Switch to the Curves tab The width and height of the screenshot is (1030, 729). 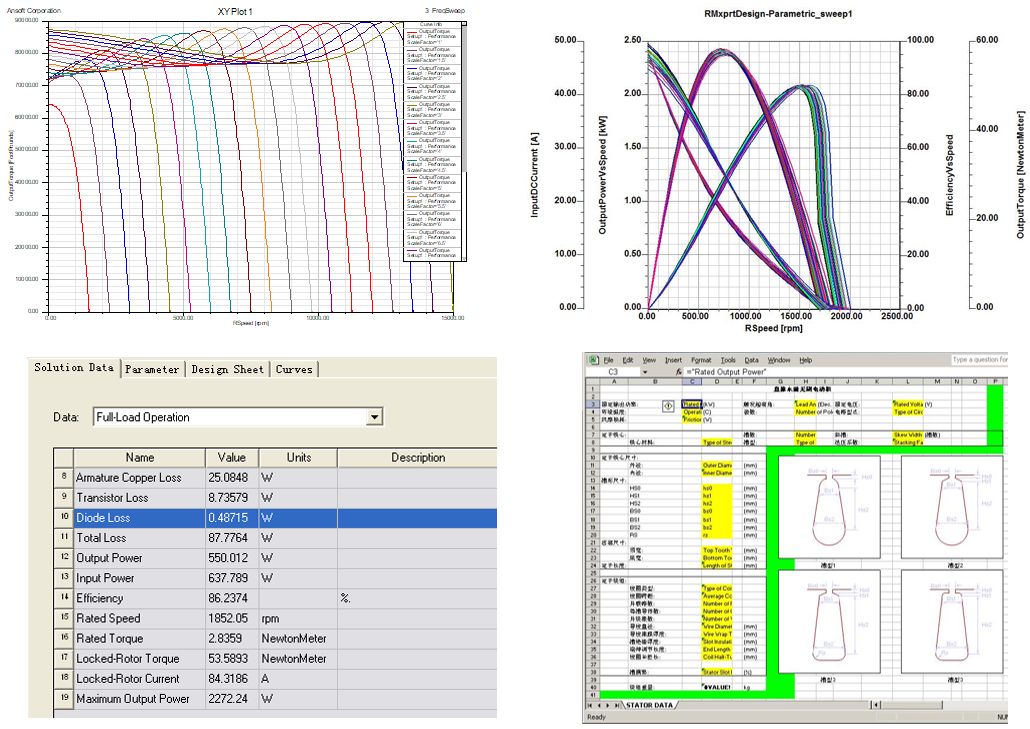click(294, 369)
